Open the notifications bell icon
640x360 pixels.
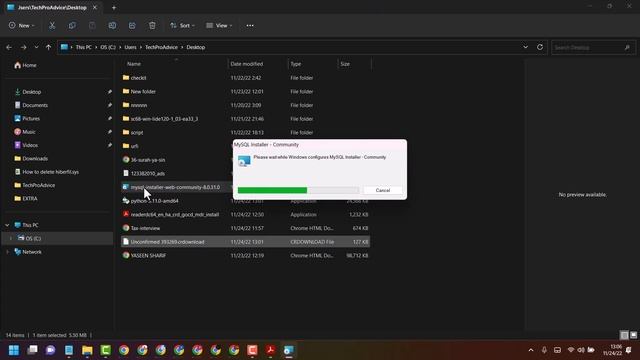pyautogui.click(x=629, y=350)
